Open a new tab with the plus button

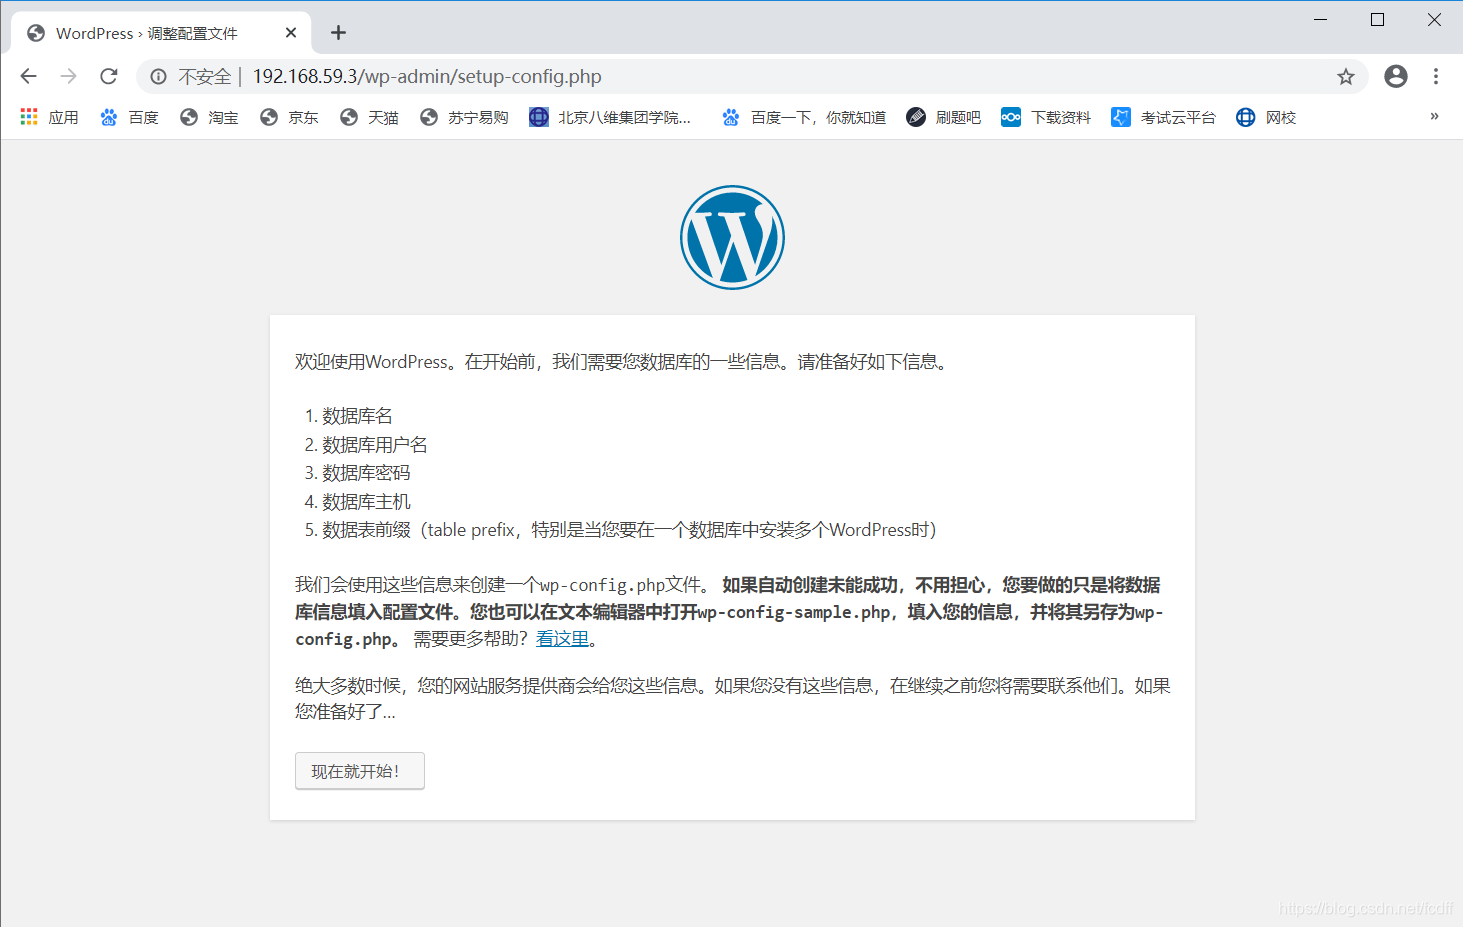pyautogui.click(x=339, y=33)
